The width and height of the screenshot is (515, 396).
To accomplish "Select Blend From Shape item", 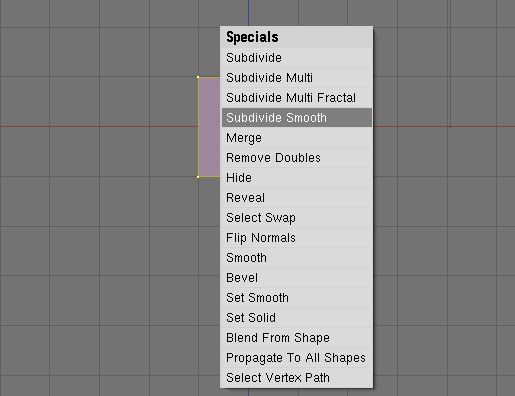I will [x=297, y=338].
